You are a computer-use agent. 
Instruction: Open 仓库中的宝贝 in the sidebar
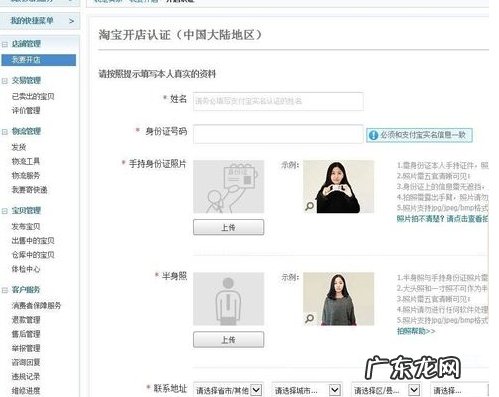[33, 255]
